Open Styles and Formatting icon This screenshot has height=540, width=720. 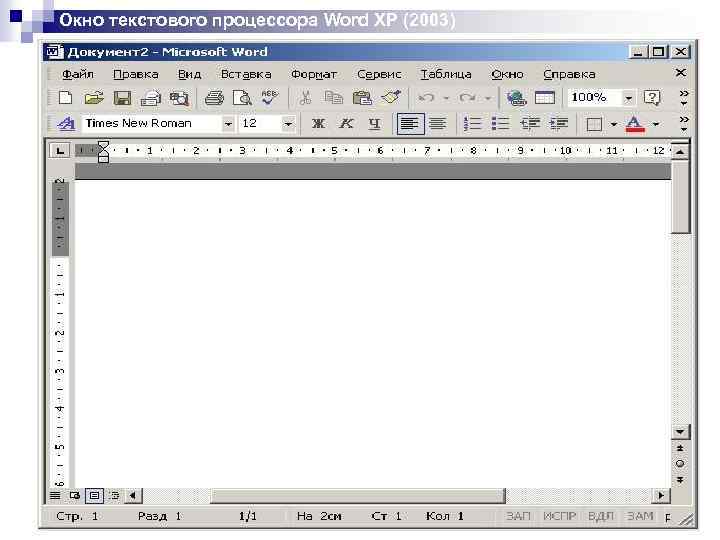point(66,124)
